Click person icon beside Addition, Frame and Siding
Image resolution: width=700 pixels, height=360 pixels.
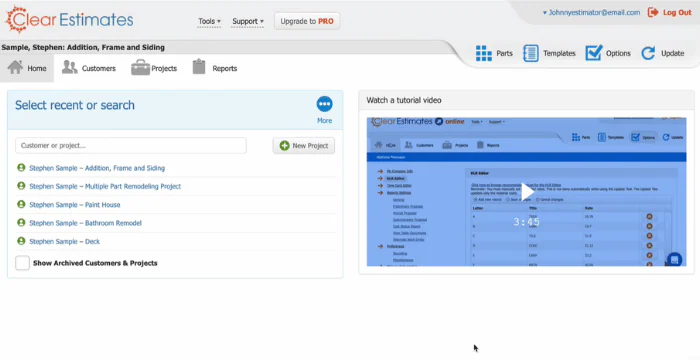(21, 167)
